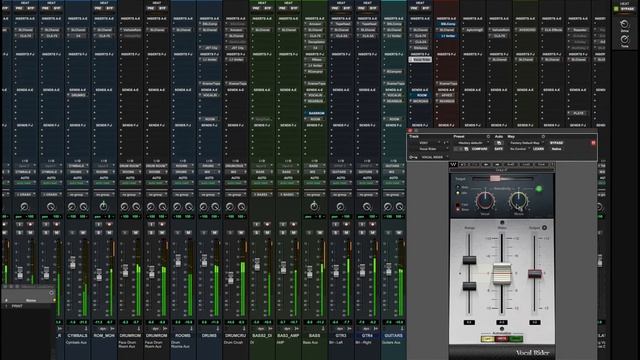Image resolution: width=640 pixels, height=360 pixels.
Task: Click the green automation button in Vocal Rider
Action: pyautogui.click(x=516, y=339)
